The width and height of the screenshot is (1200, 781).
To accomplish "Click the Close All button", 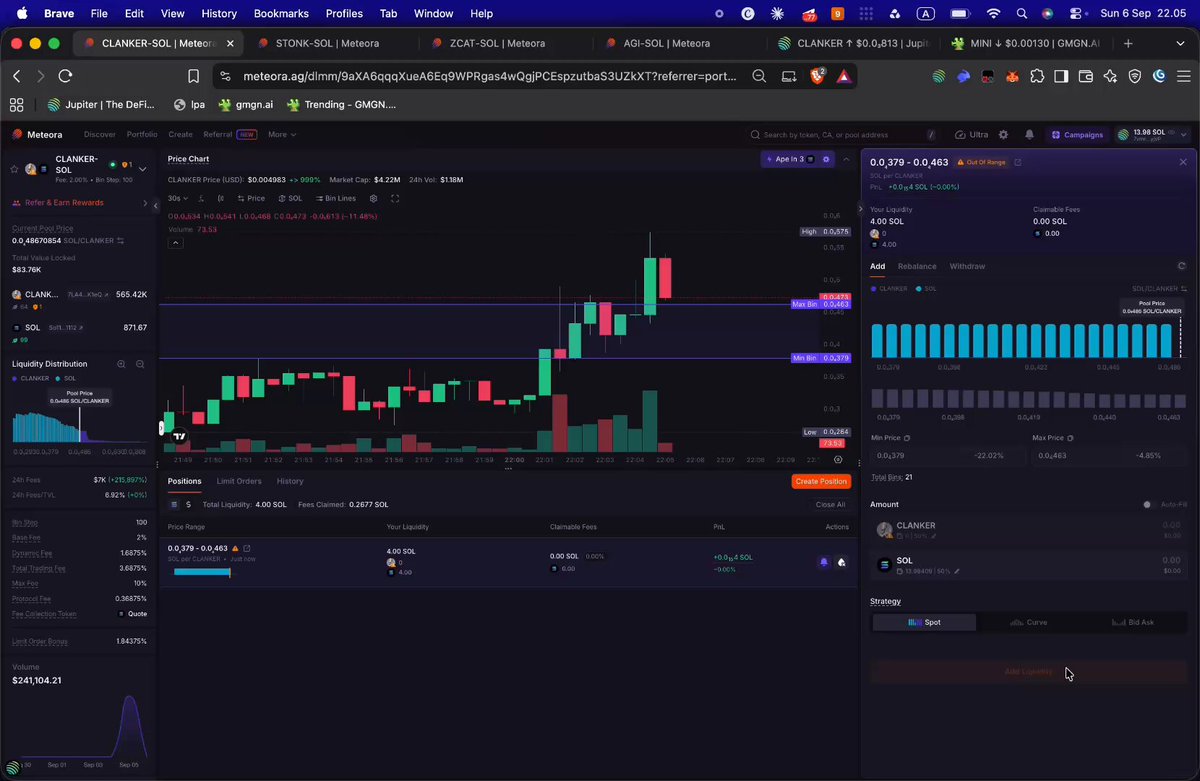I will click(x=830, y=504).
